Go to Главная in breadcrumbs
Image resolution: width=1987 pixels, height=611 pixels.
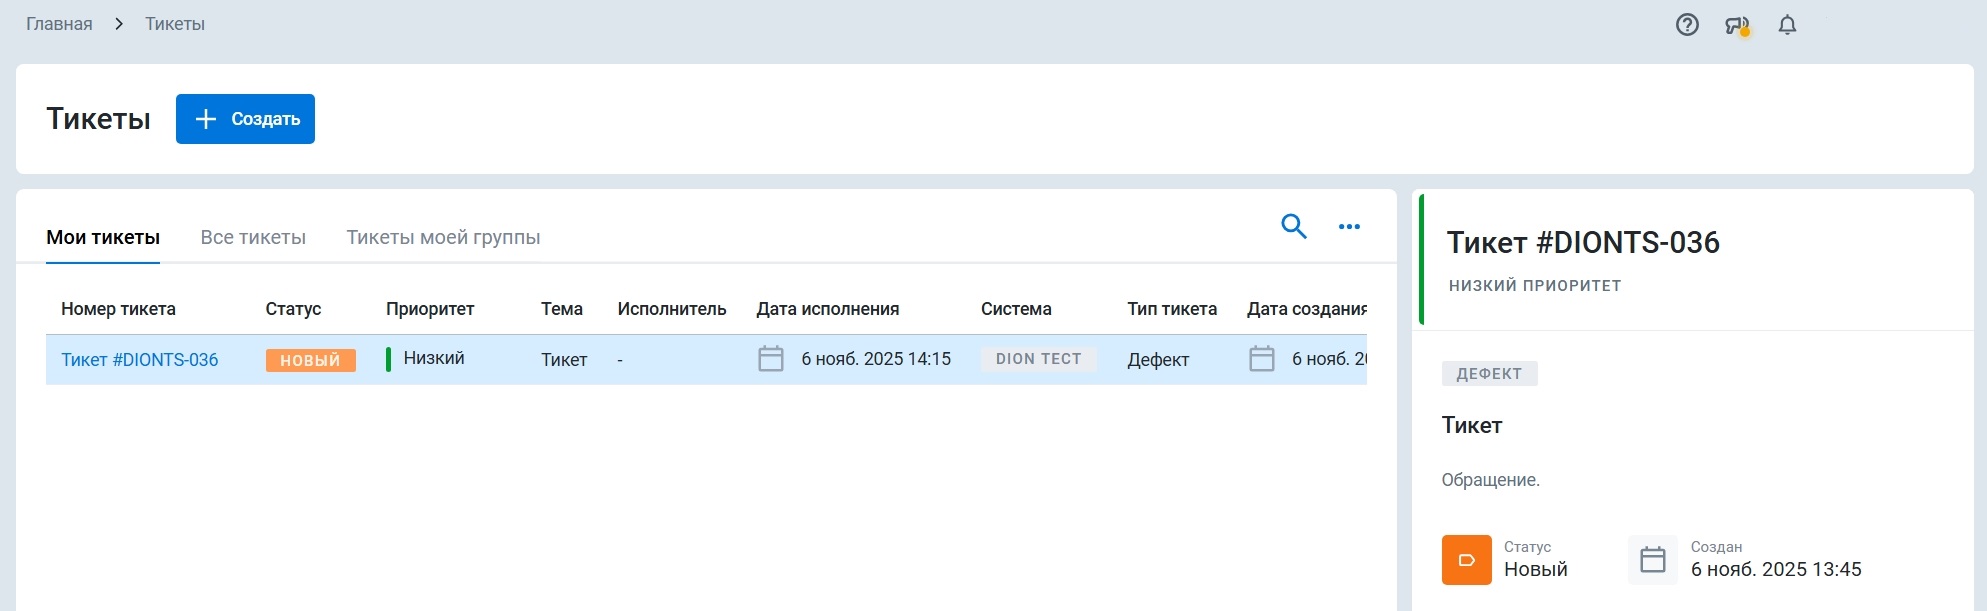(59, 24)
